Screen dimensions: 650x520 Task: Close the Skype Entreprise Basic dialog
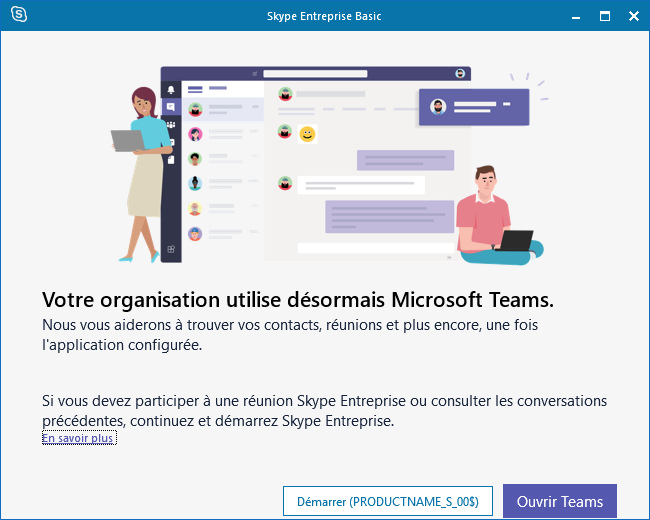[634, 16]
